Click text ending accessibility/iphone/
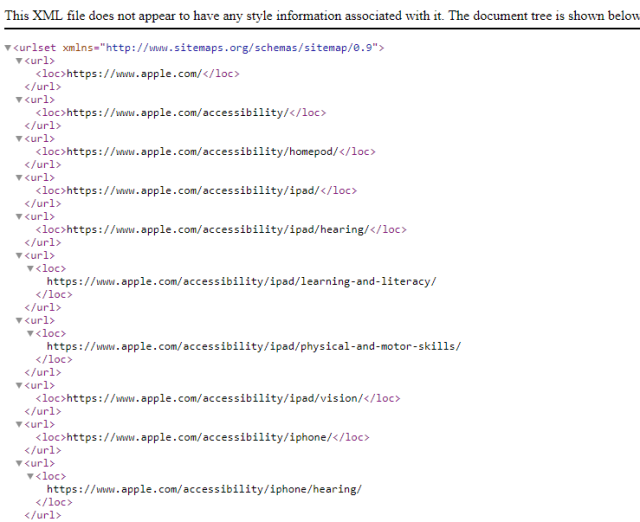Viewport: 640px width, 522px height. point(199,438)
